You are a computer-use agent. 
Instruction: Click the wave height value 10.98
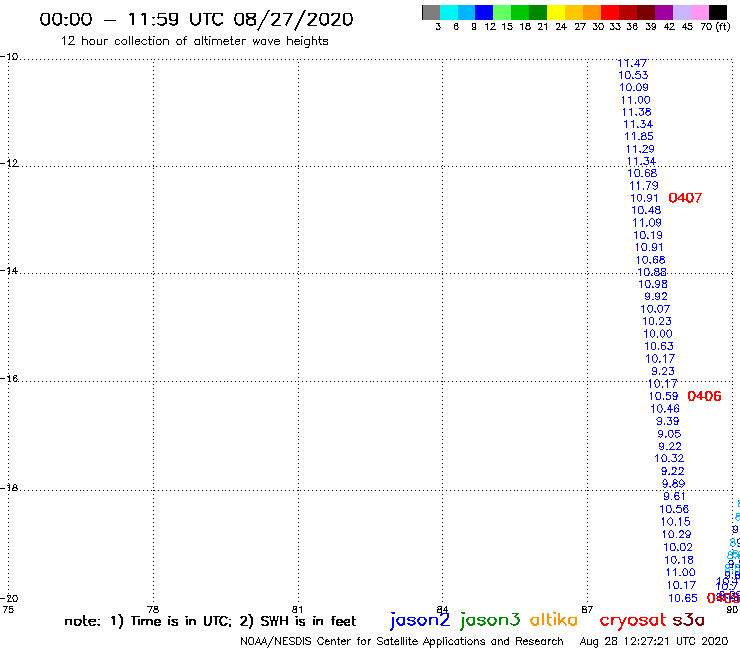(x=653, y=284)
